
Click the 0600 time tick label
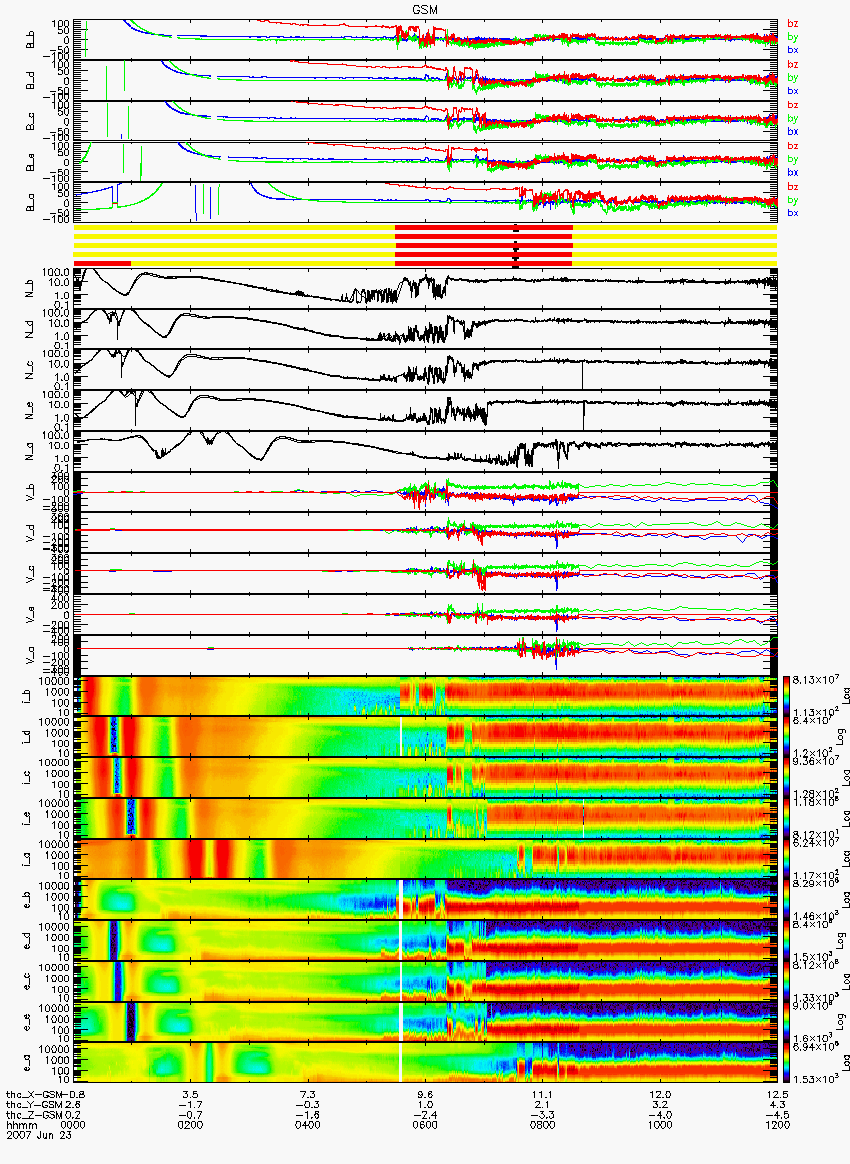tap(425, 1125)
